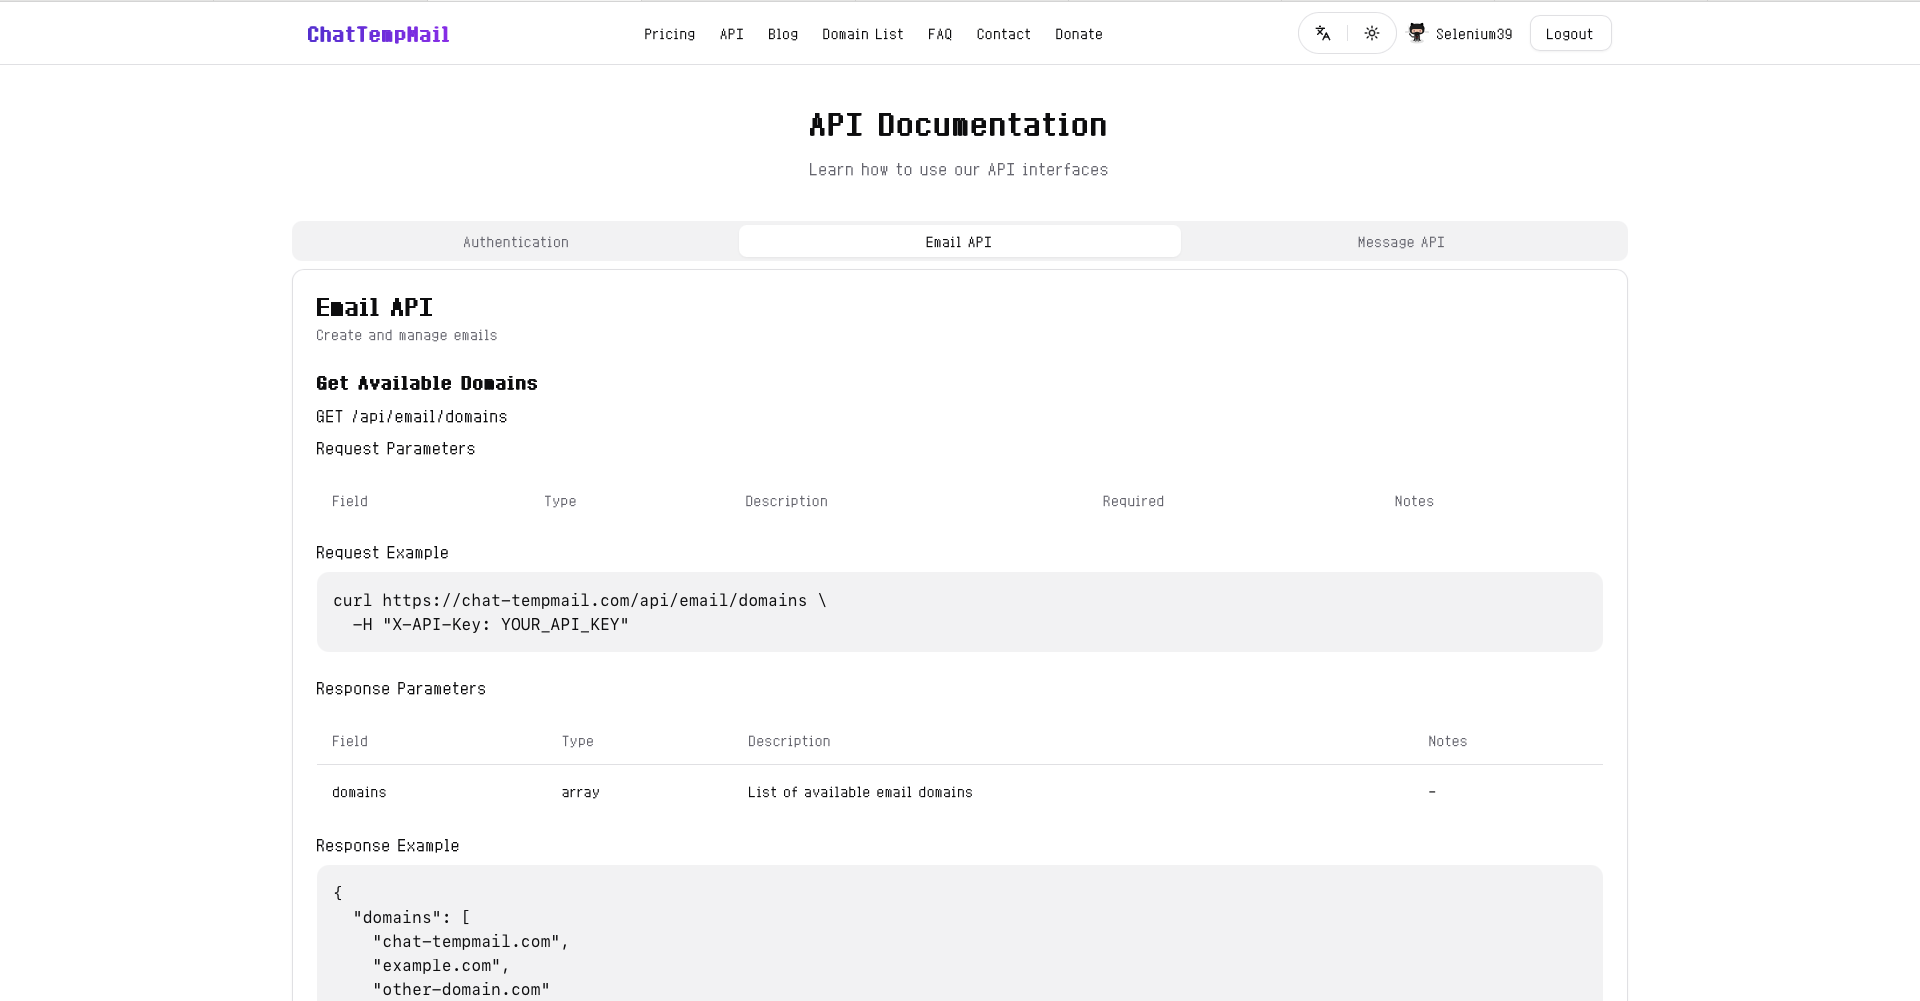
Task: Click the ChatTempMail logo
Action: pyautogui.click(x=378, y=35)
